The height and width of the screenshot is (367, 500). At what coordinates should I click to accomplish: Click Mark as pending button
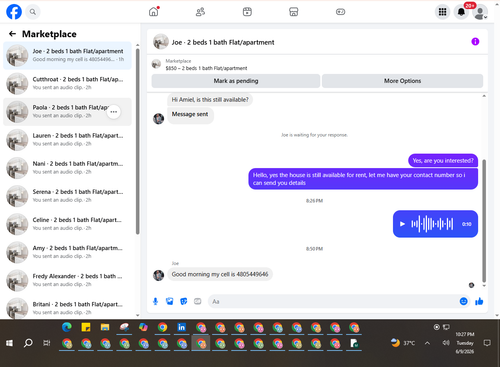(236, 81)
